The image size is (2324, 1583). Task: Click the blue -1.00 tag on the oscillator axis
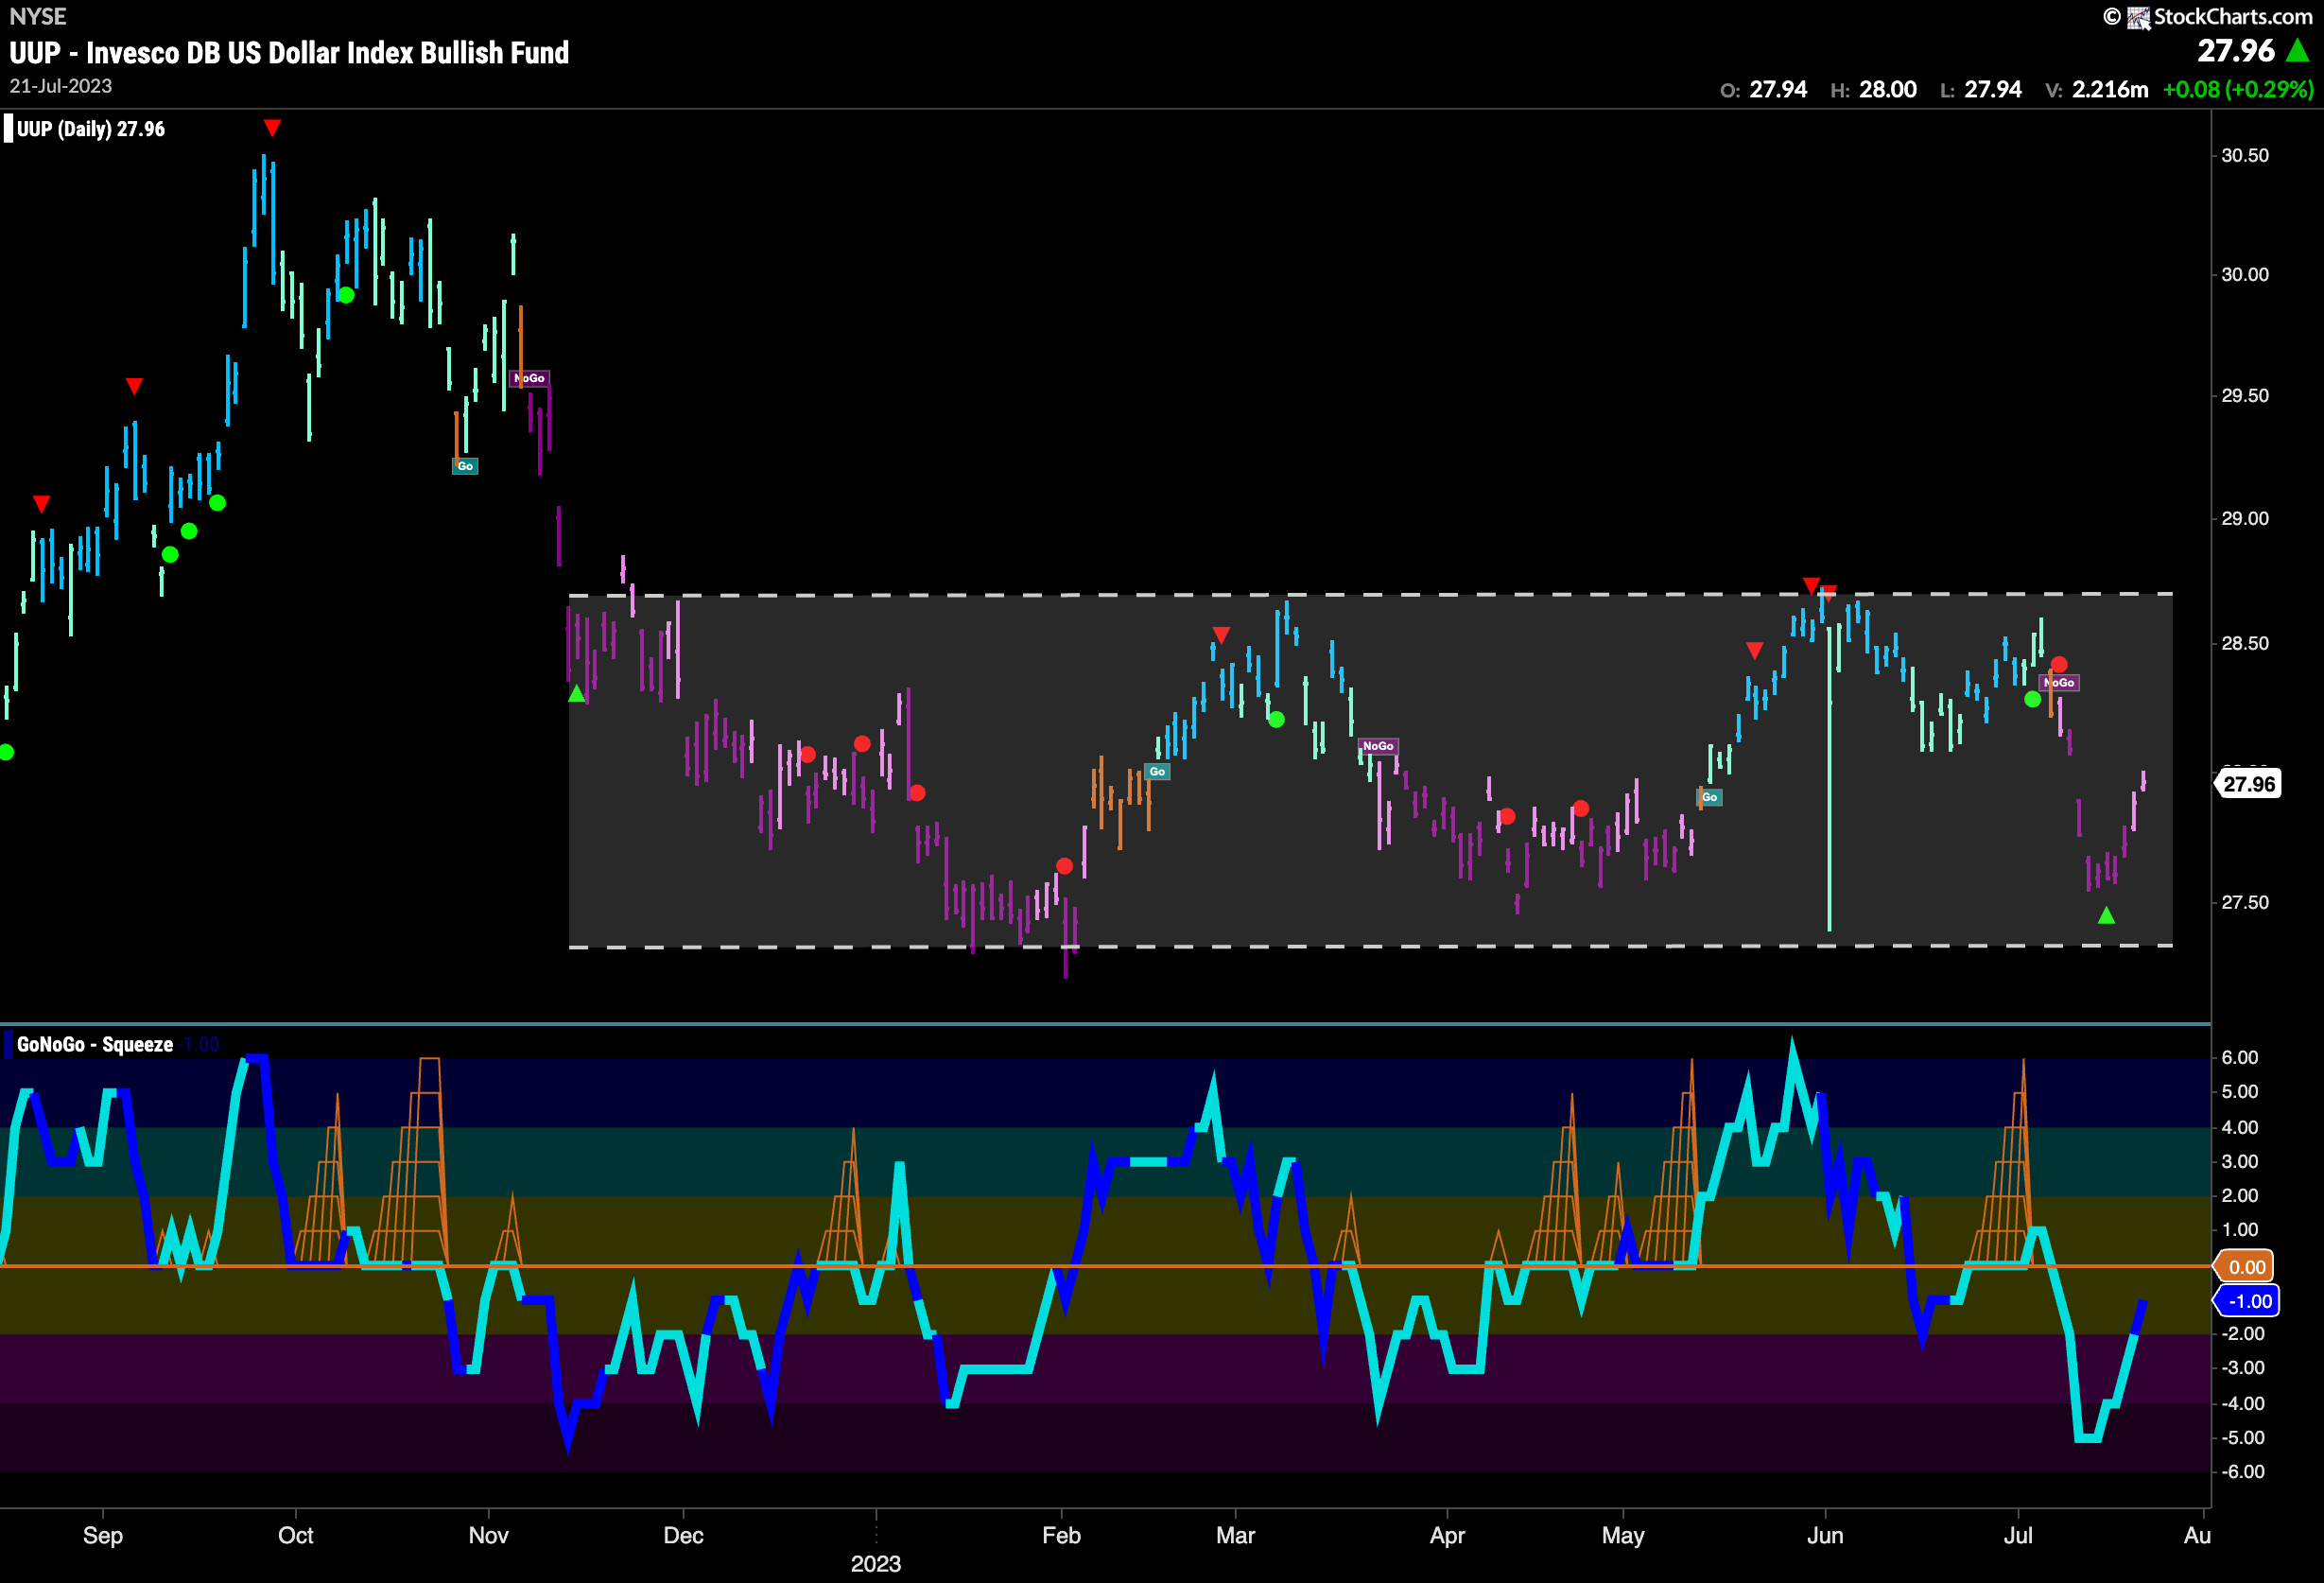click(2248, 1301)
